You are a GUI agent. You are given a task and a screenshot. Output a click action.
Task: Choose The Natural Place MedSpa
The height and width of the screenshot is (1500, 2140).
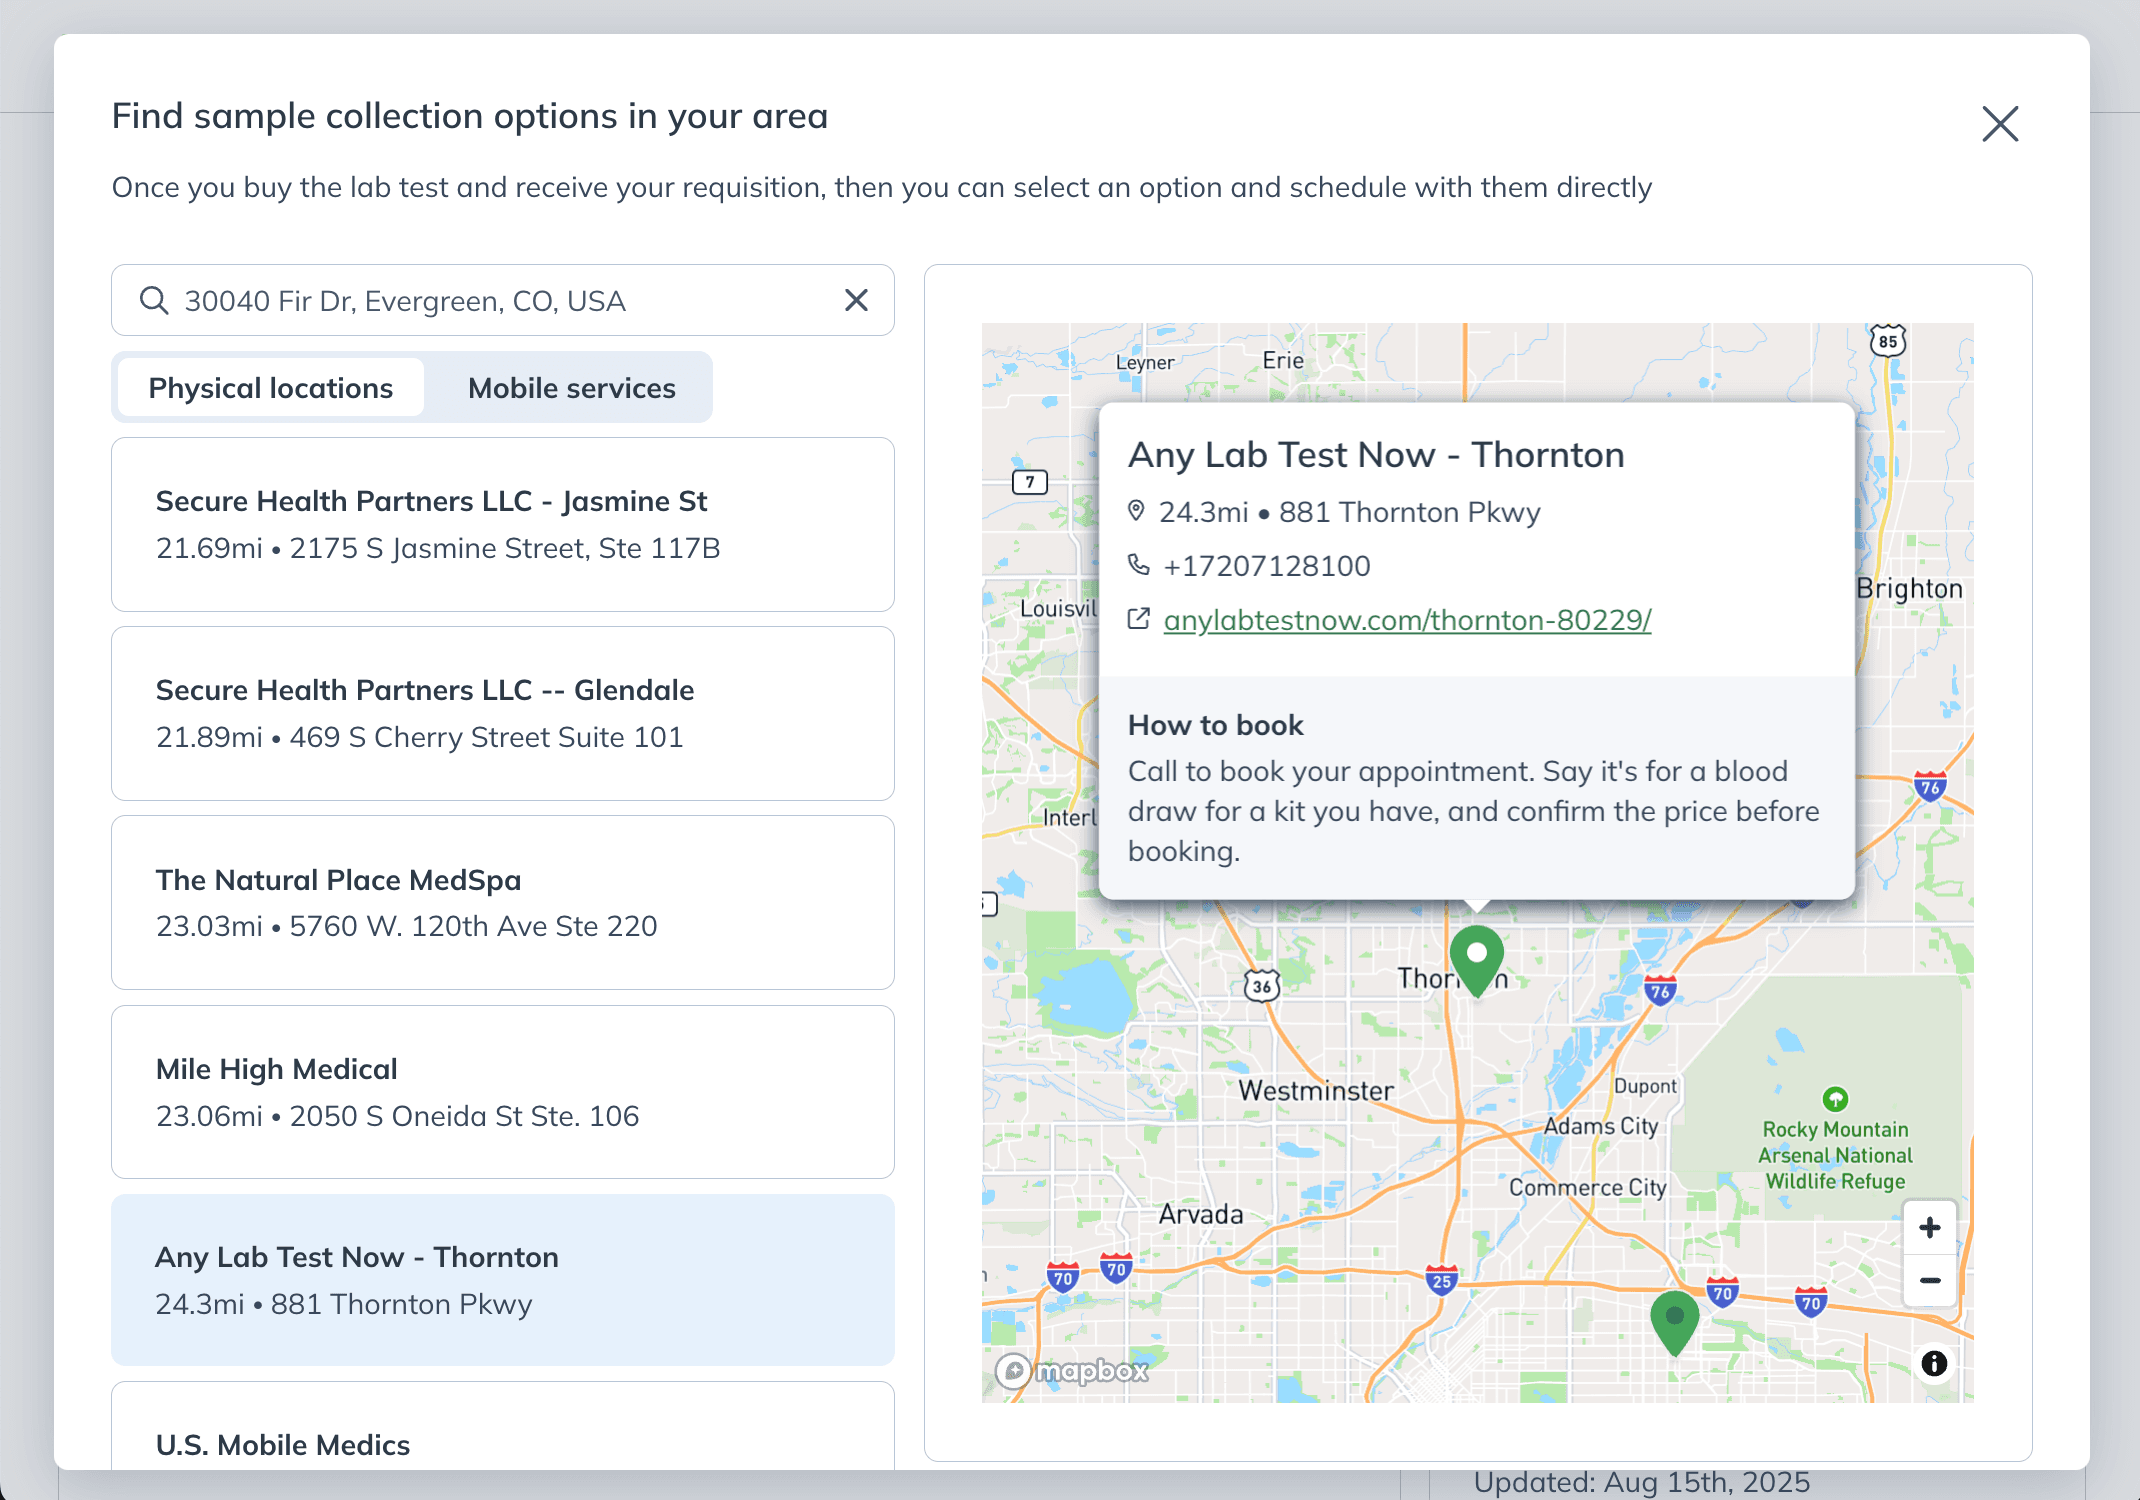tap(503, 902)
